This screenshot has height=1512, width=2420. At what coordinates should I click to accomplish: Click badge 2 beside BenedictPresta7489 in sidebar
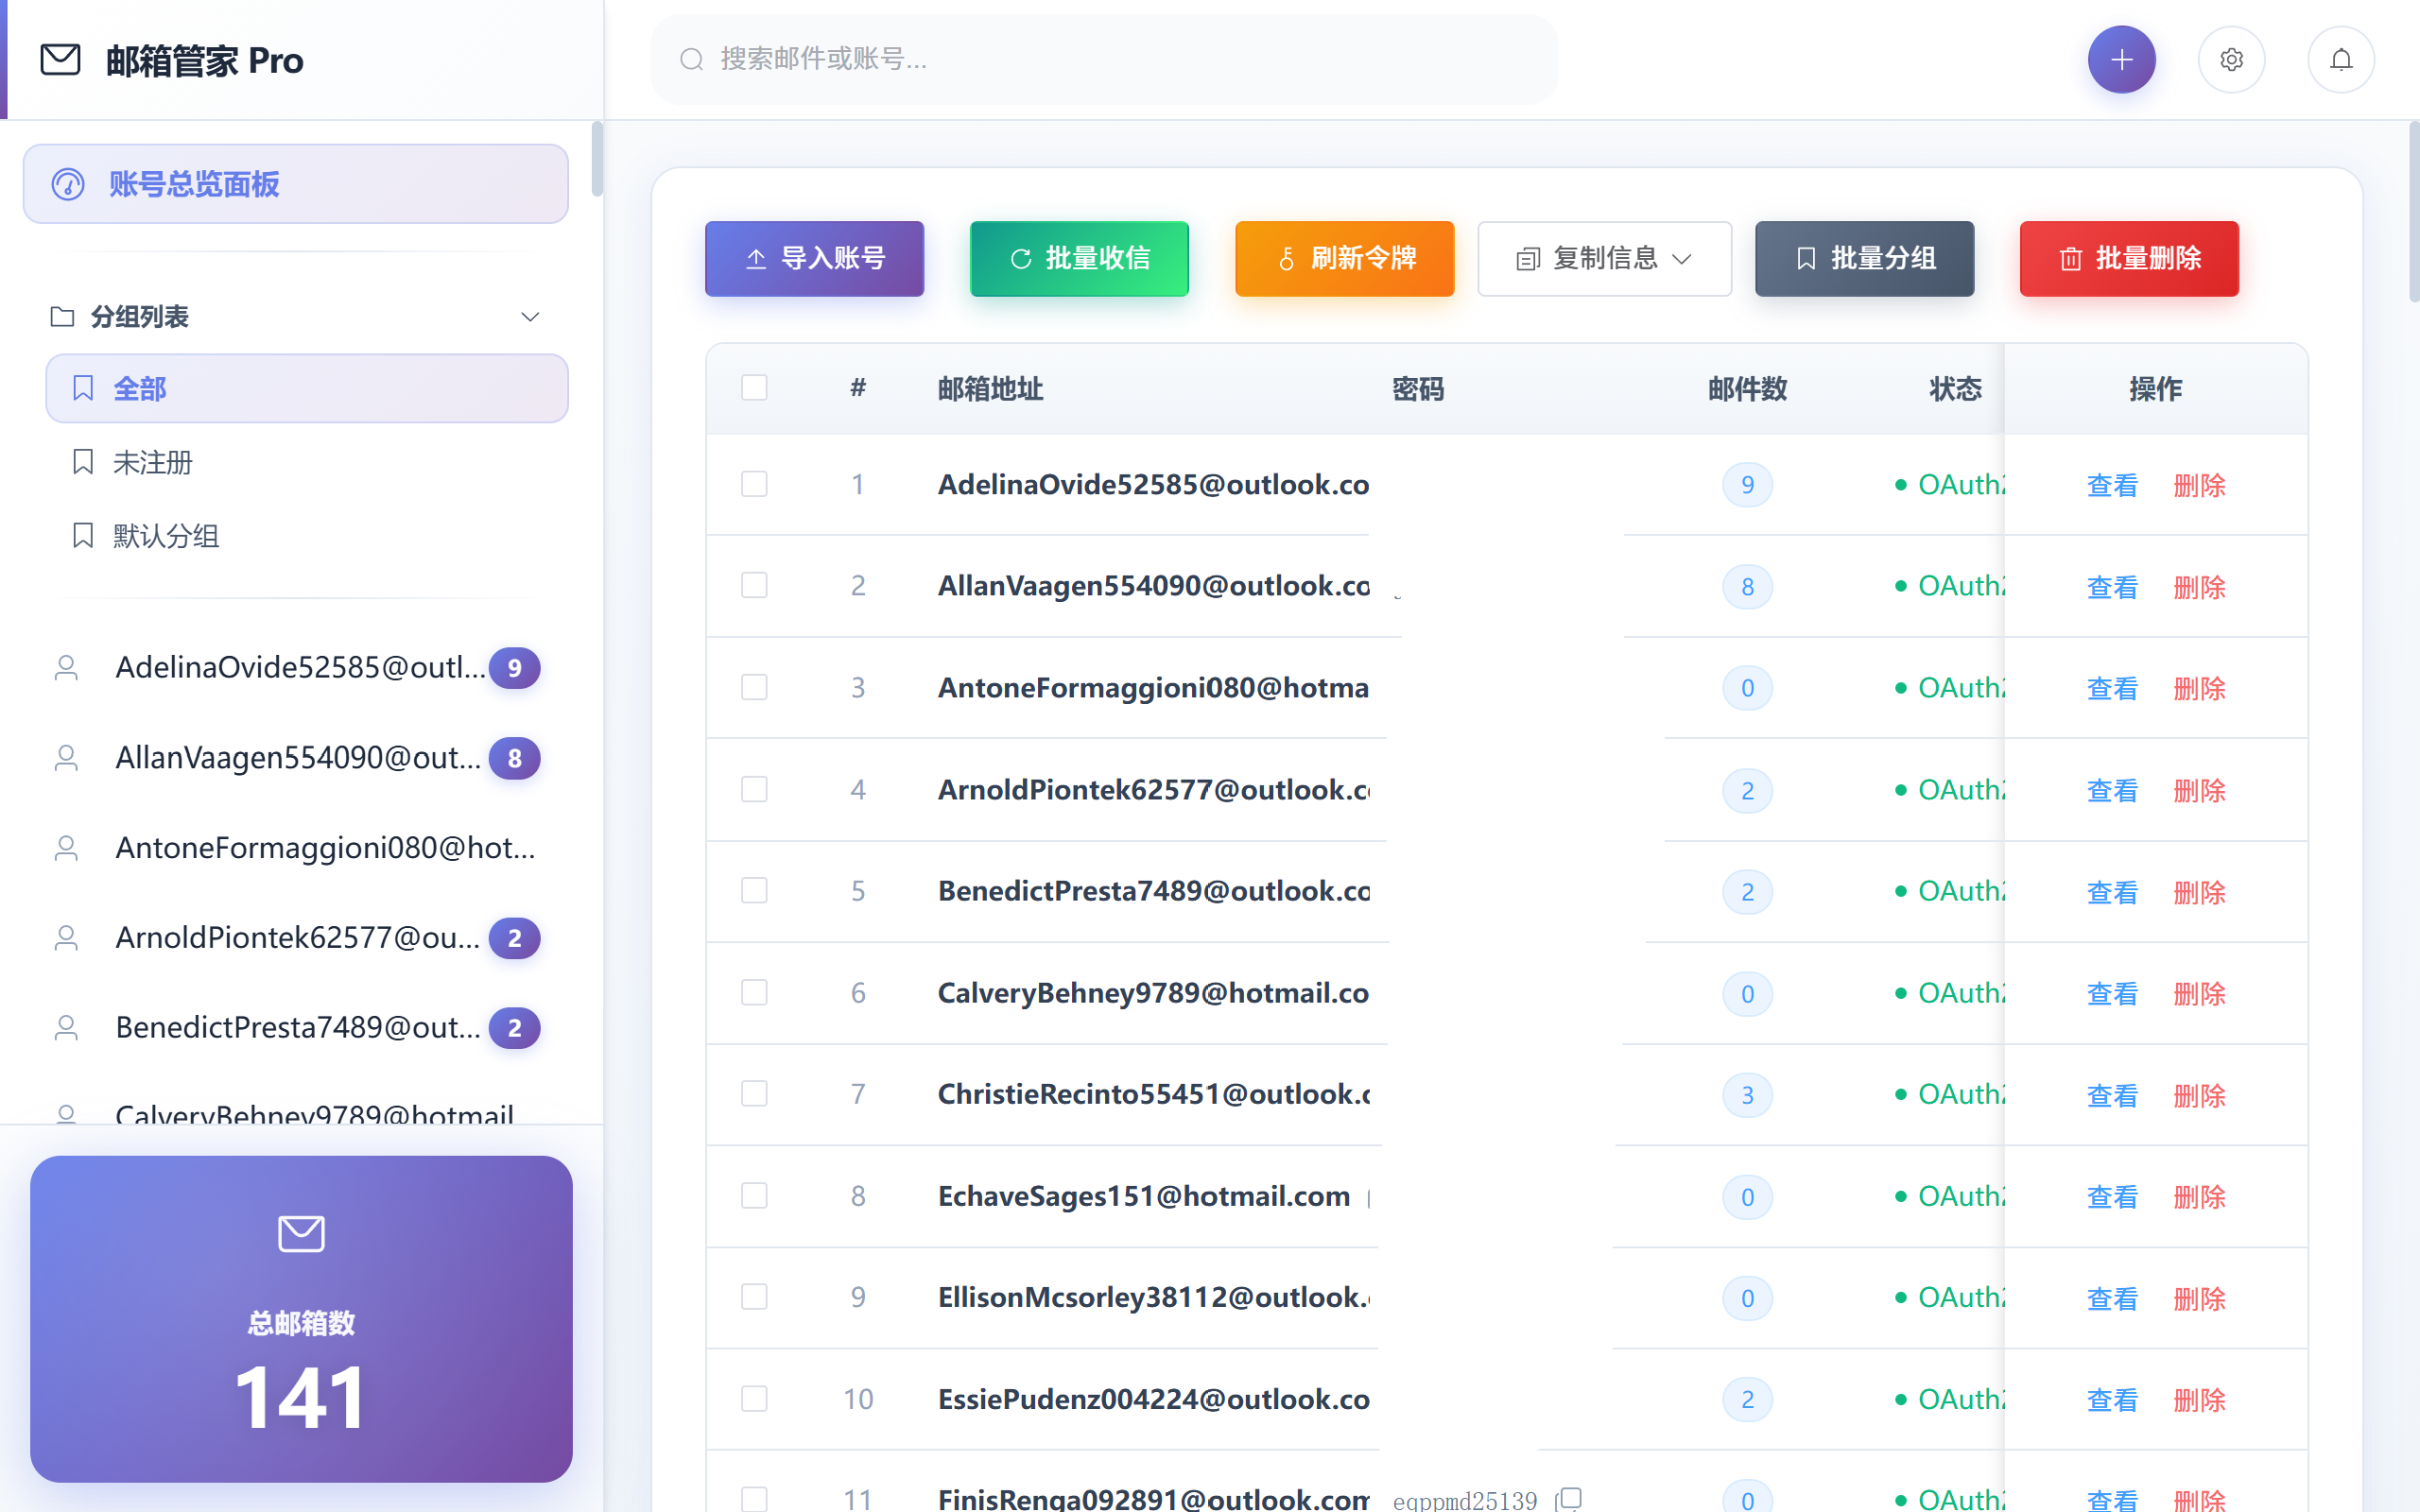514,1028
